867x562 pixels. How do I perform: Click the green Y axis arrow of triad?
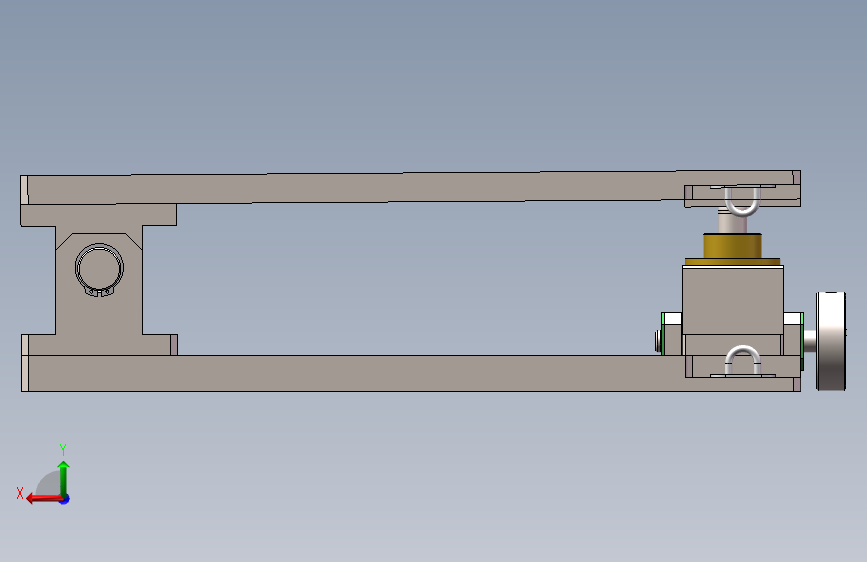pyautogui.click(x=64, y=478)
